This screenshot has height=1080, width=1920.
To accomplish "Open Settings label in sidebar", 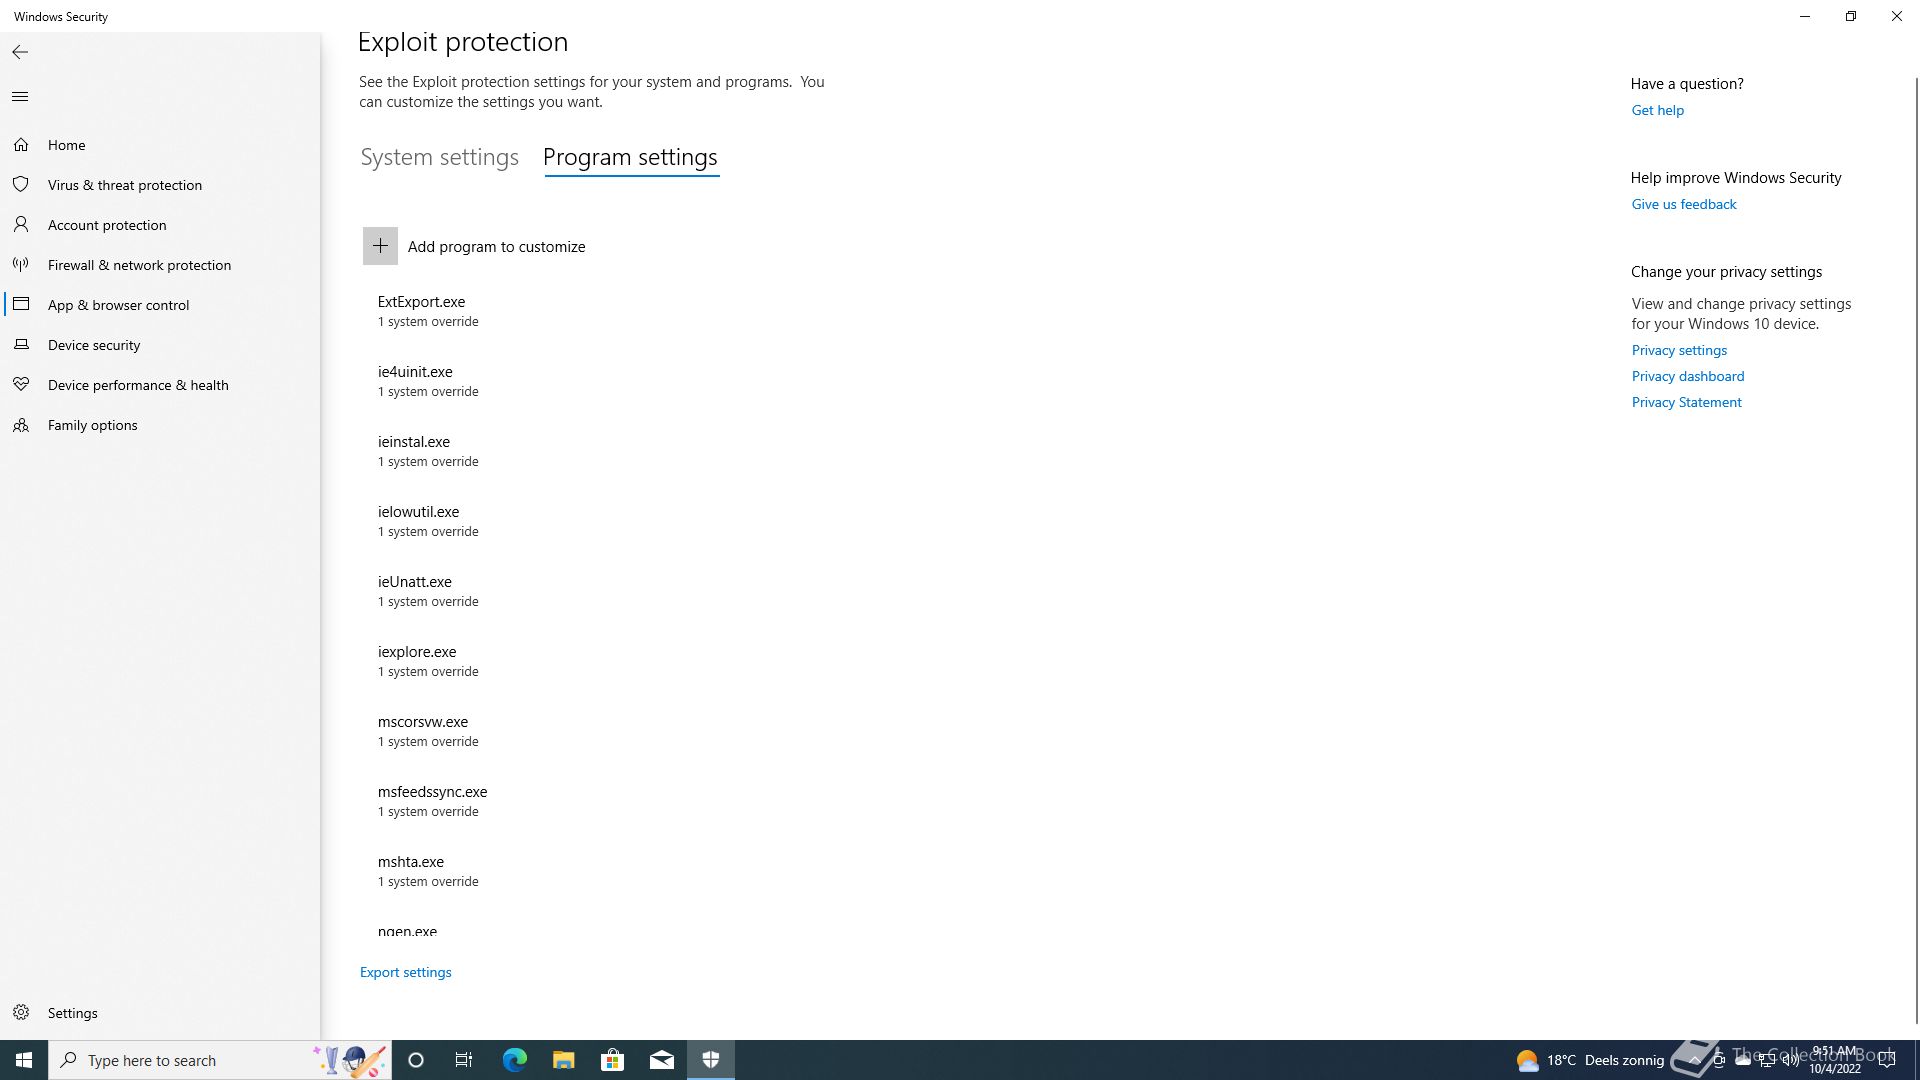I will pos(73,1013).
